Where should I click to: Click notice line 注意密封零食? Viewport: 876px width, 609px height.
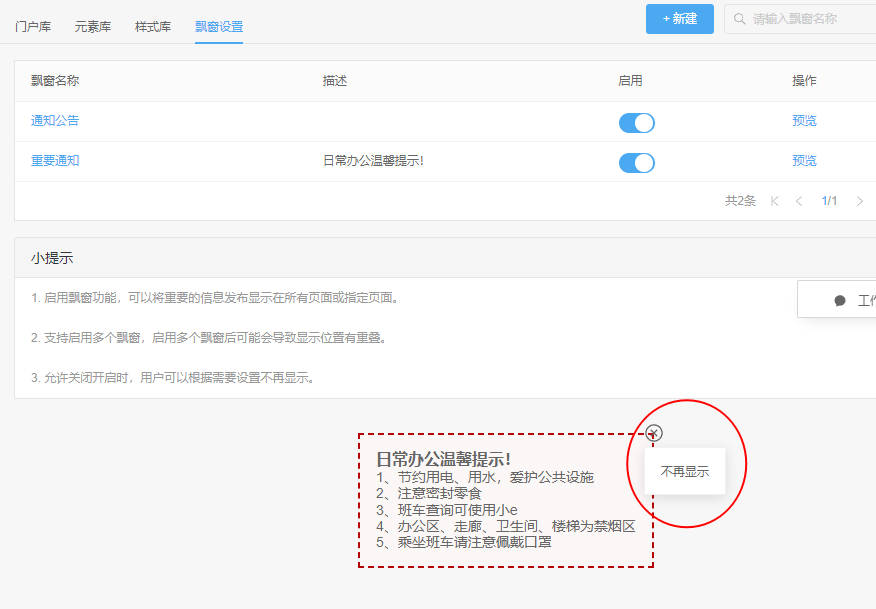point(429,493)
